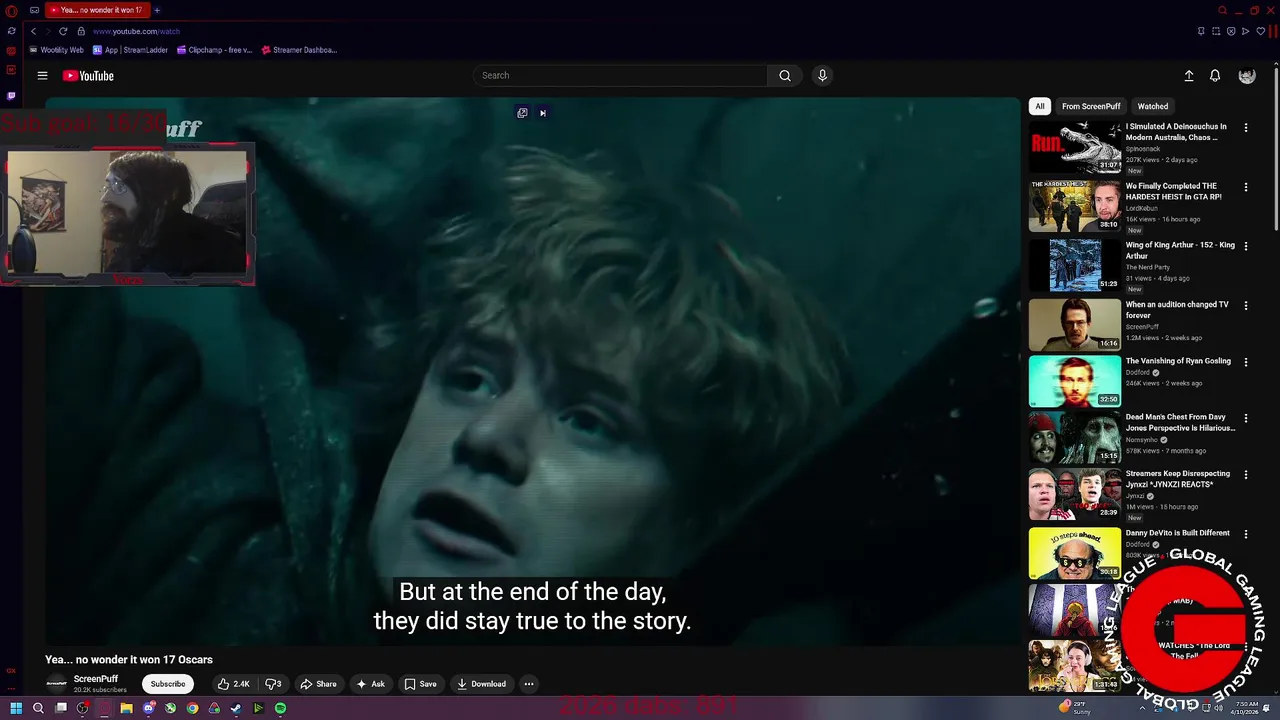This screenshot has width=1280, height=720.
Task: Click the skip-next icon atop video
Action: tap(543, 113)
